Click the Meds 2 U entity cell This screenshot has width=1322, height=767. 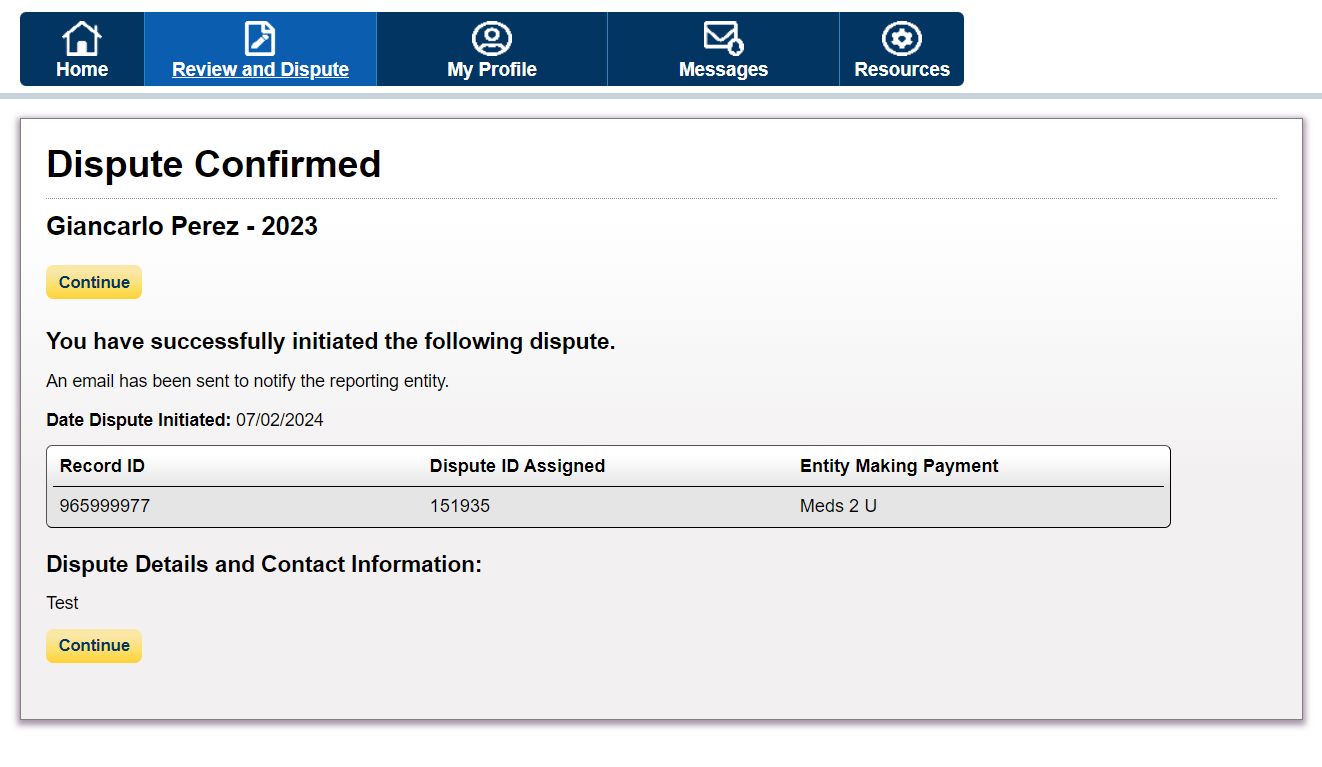(838, 506)
